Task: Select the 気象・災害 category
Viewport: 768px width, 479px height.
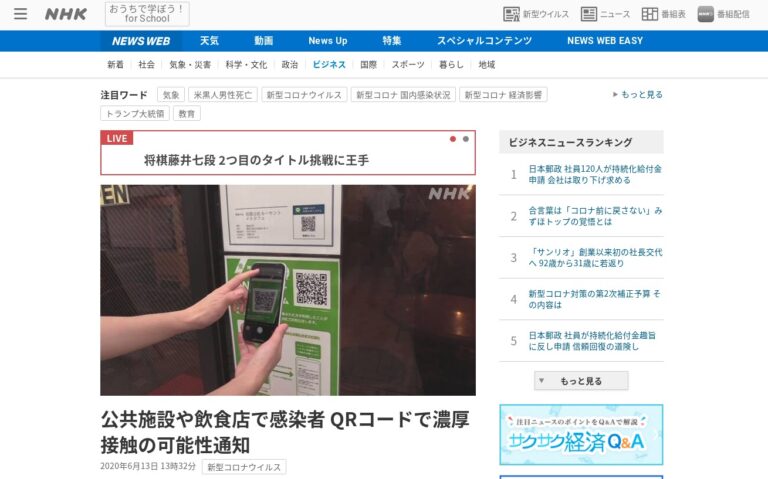Action: click(x=190, y=65)
